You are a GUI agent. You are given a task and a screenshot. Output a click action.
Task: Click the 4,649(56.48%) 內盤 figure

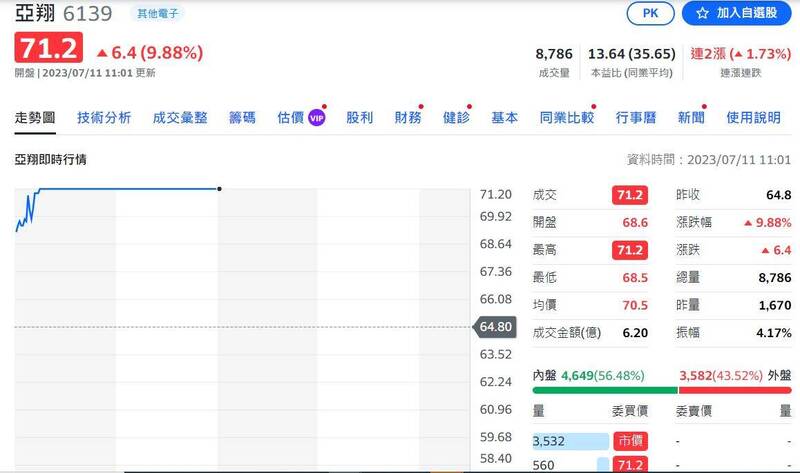click(x=603, y=376)
